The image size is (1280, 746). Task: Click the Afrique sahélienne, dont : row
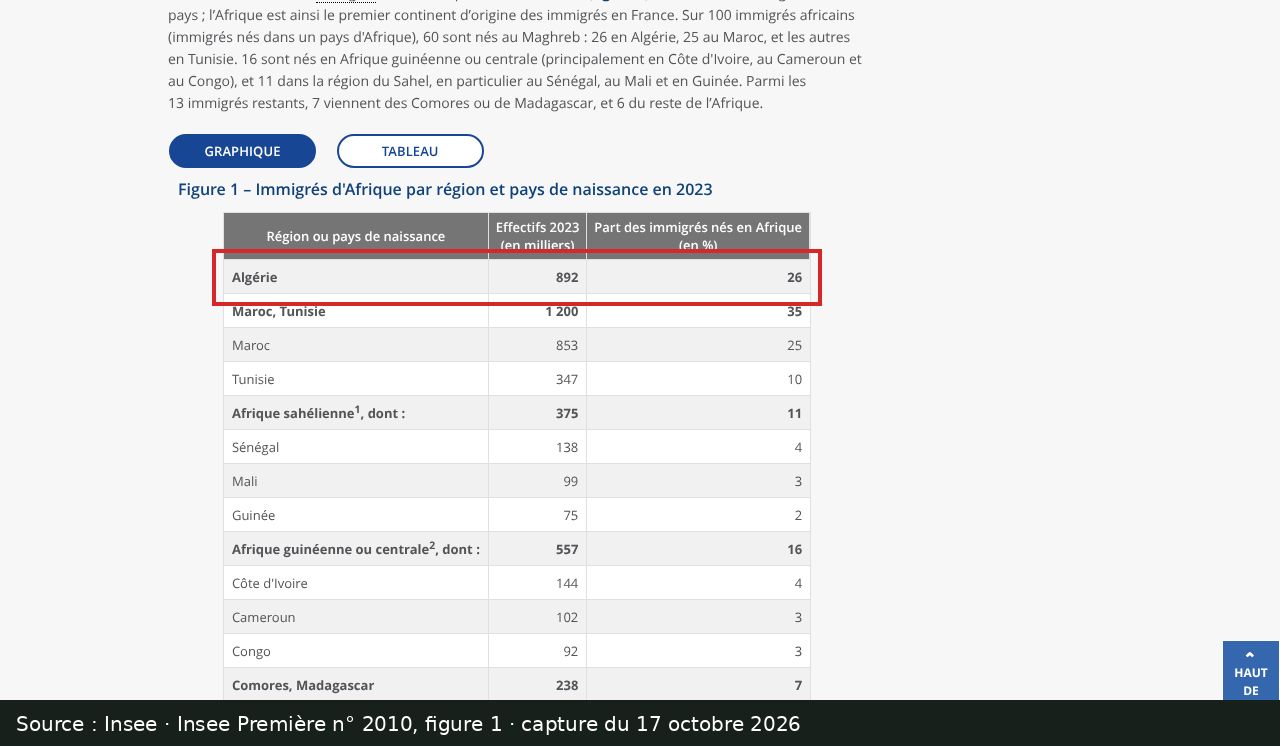[516, 413]
